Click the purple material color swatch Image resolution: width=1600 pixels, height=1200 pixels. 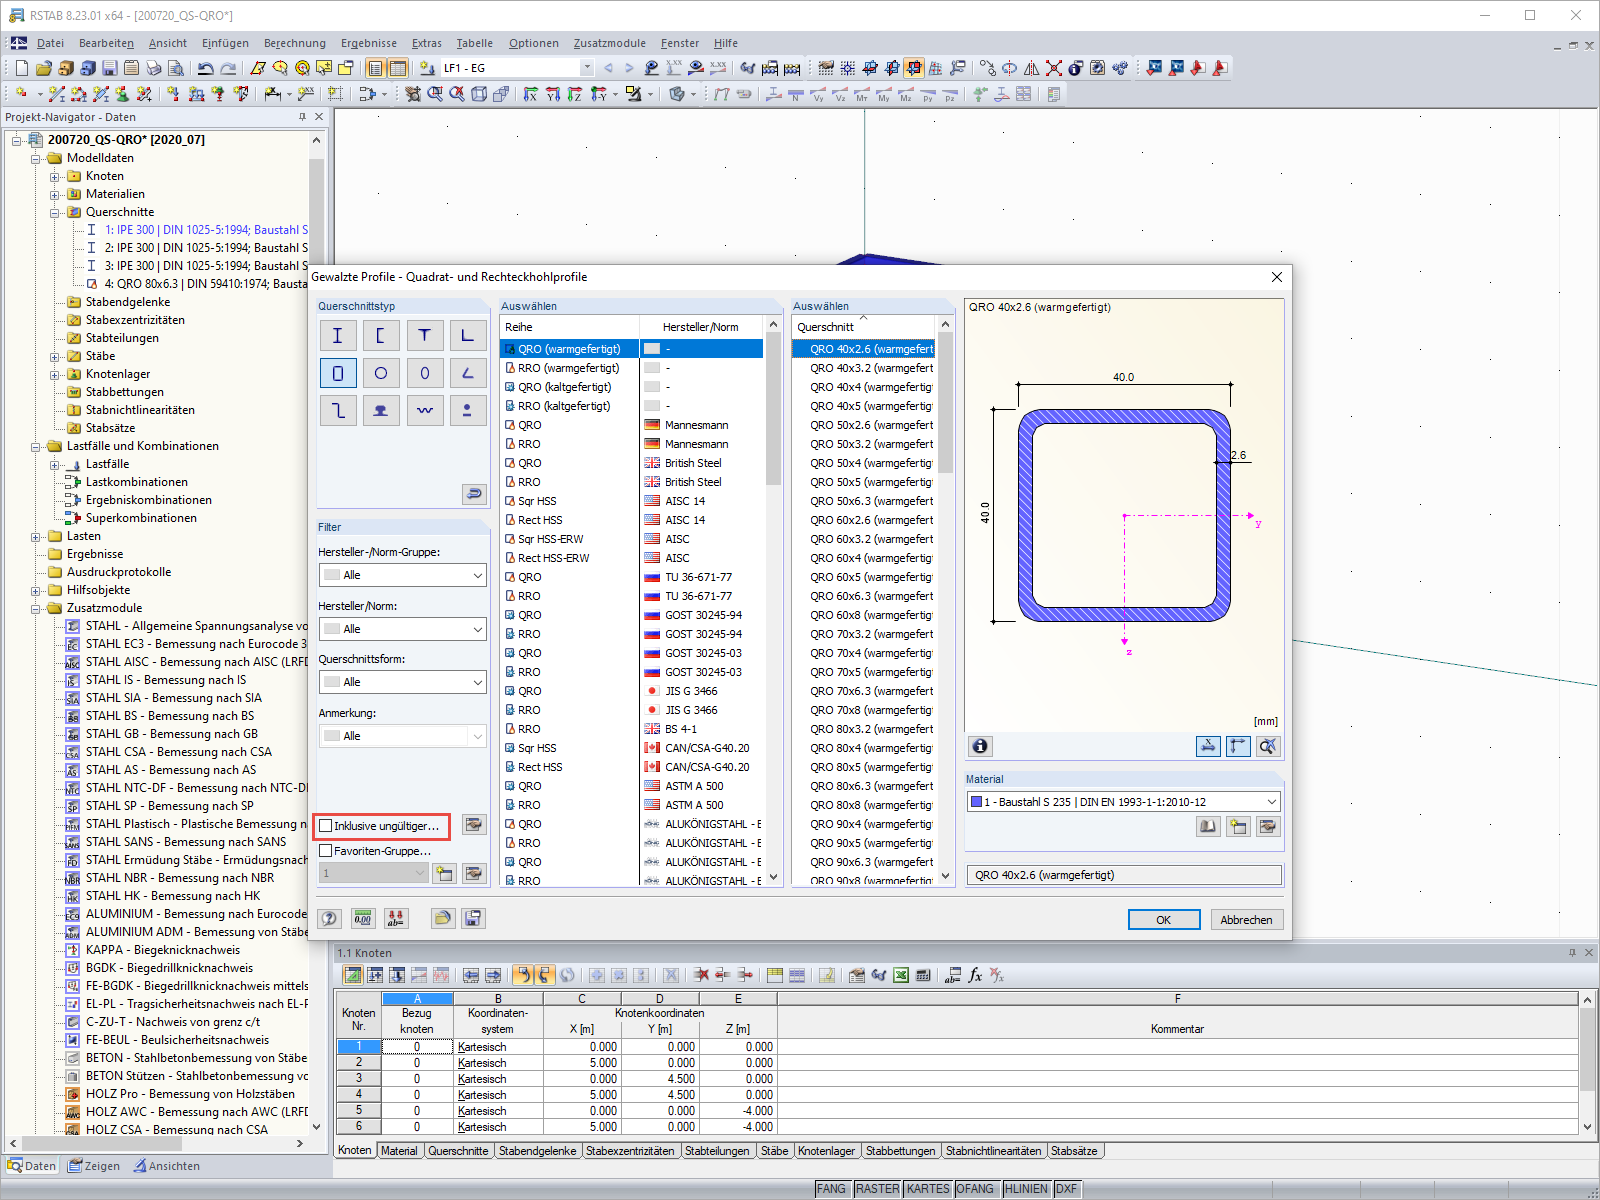975,801
